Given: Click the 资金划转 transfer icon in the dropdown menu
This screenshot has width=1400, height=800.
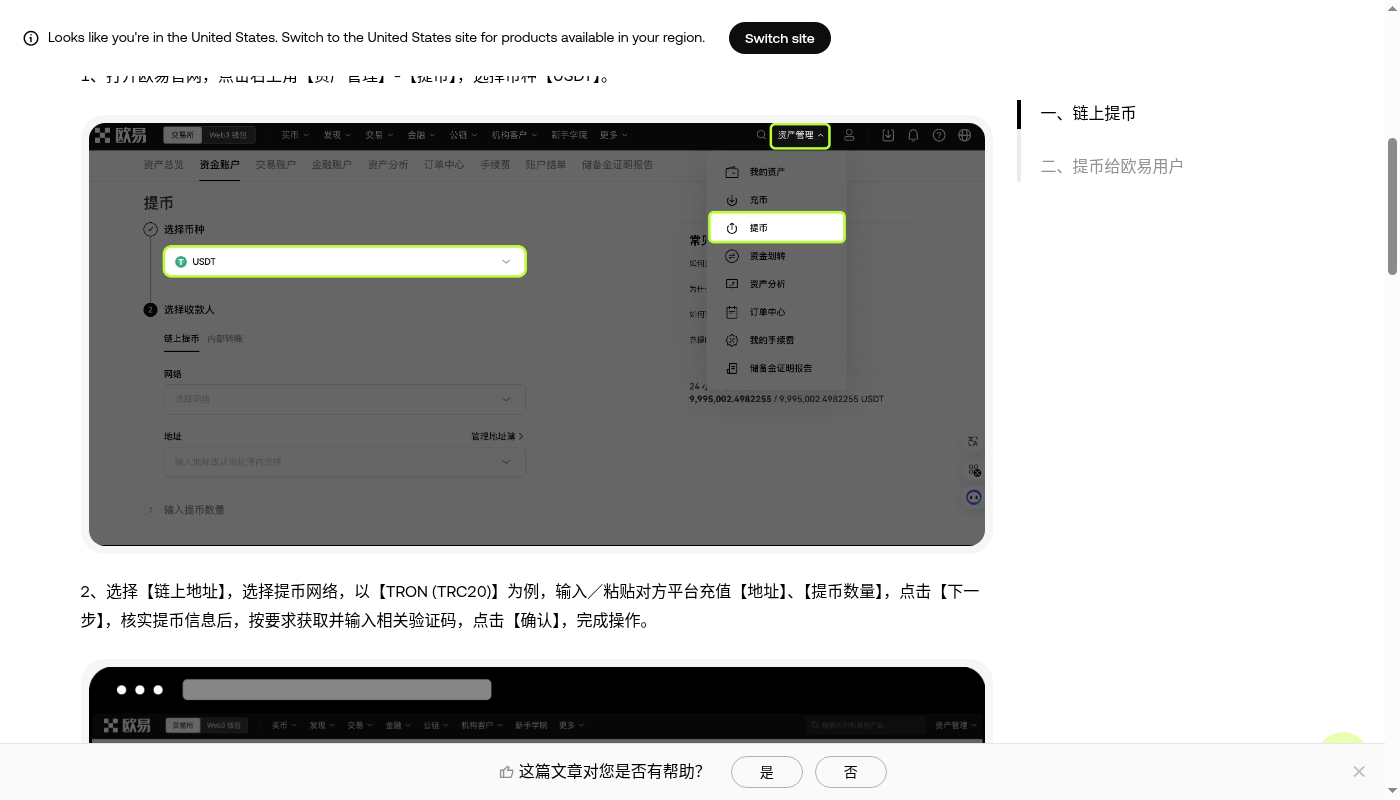Looking at the screenshot, I should (732, 256).
